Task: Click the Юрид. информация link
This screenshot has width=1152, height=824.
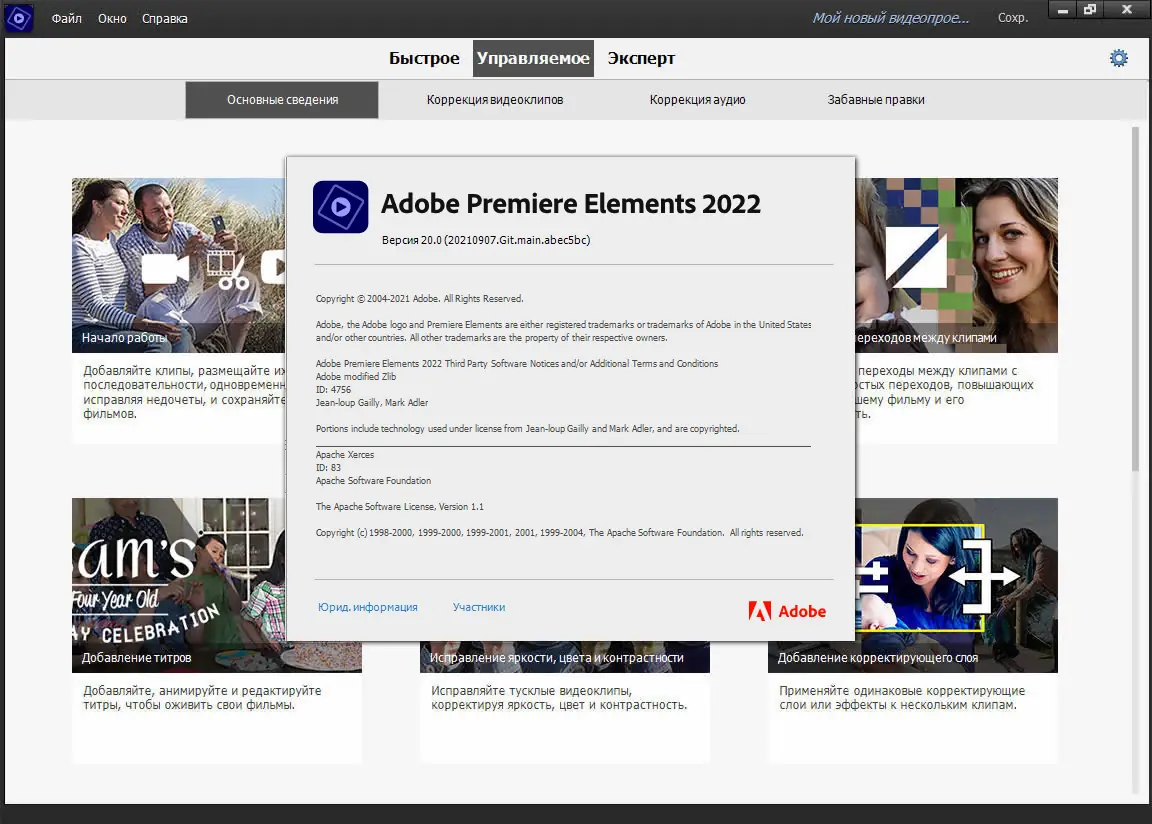Action: pyautogui.click(x=367, y=607)
